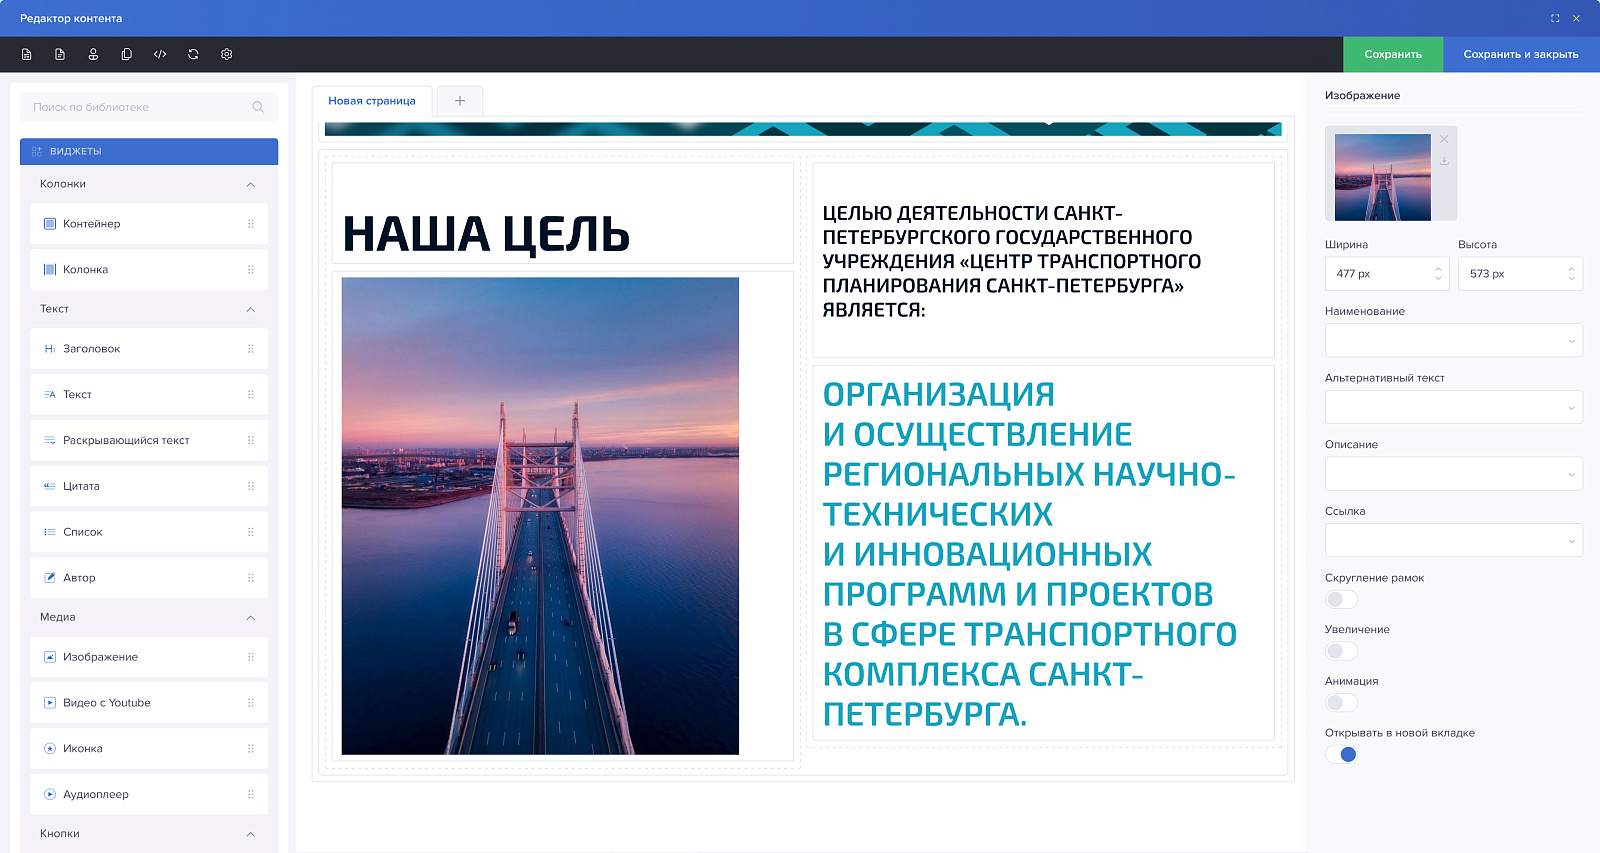
Task: Select the ВИДЖЕТЫ panel header
Action: pos(149,151)
